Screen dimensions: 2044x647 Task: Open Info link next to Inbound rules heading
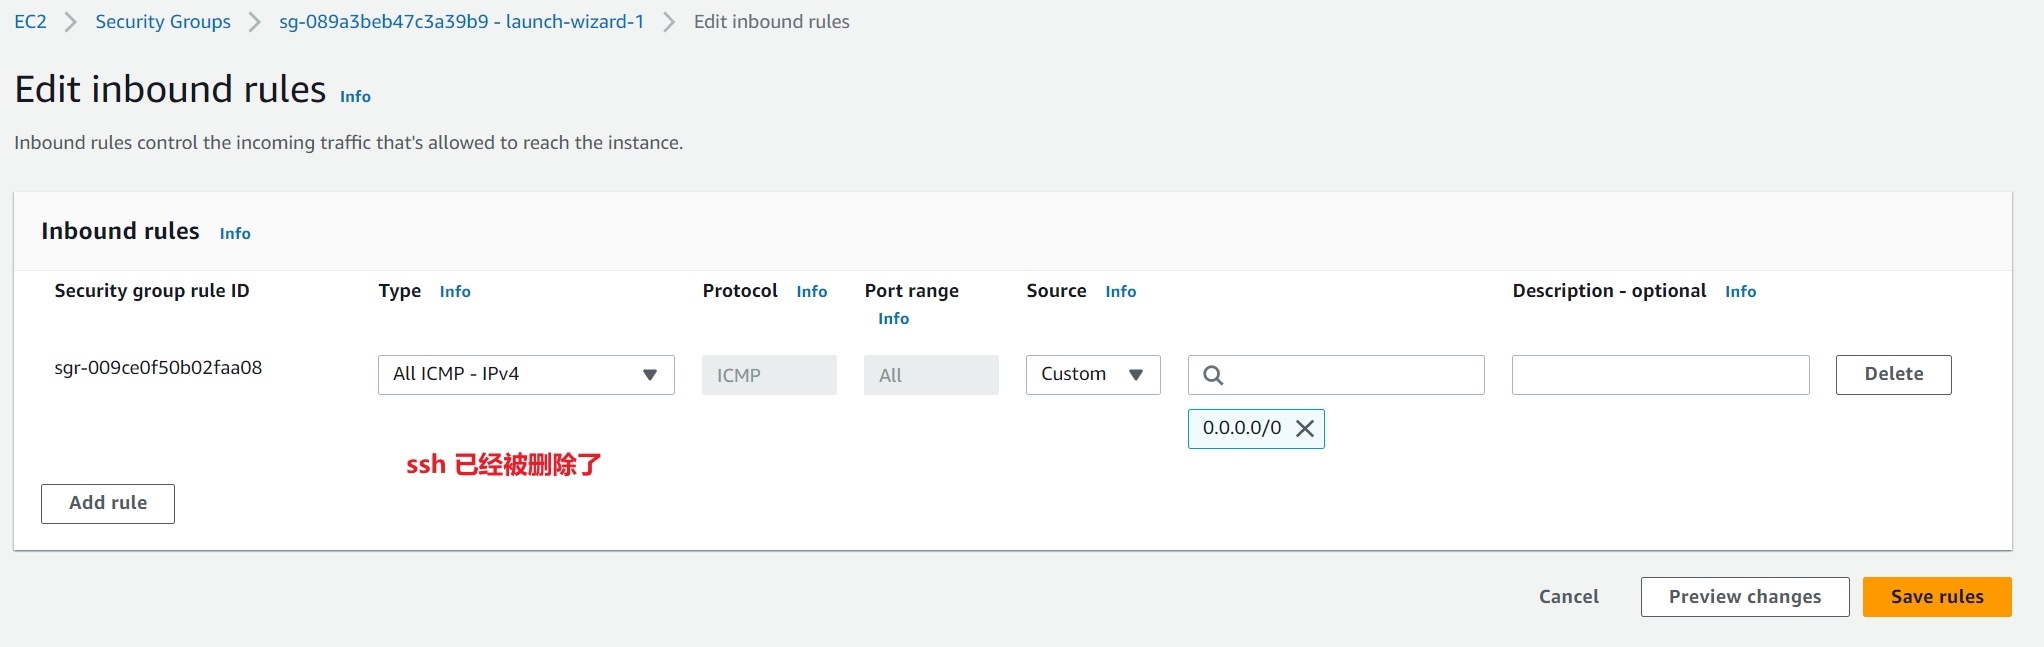235,234
